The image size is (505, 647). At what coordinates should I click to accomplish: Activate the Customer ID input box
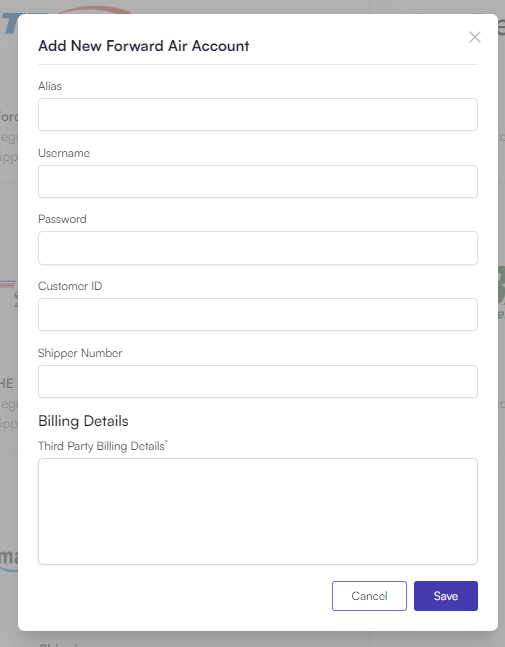pyautogui.click(x=258, y=314)
